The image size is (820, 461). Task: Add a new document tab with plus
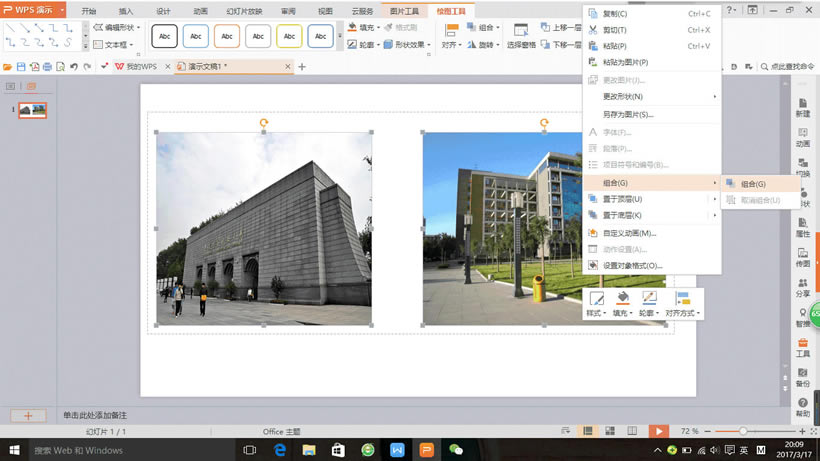coord(302,66)
